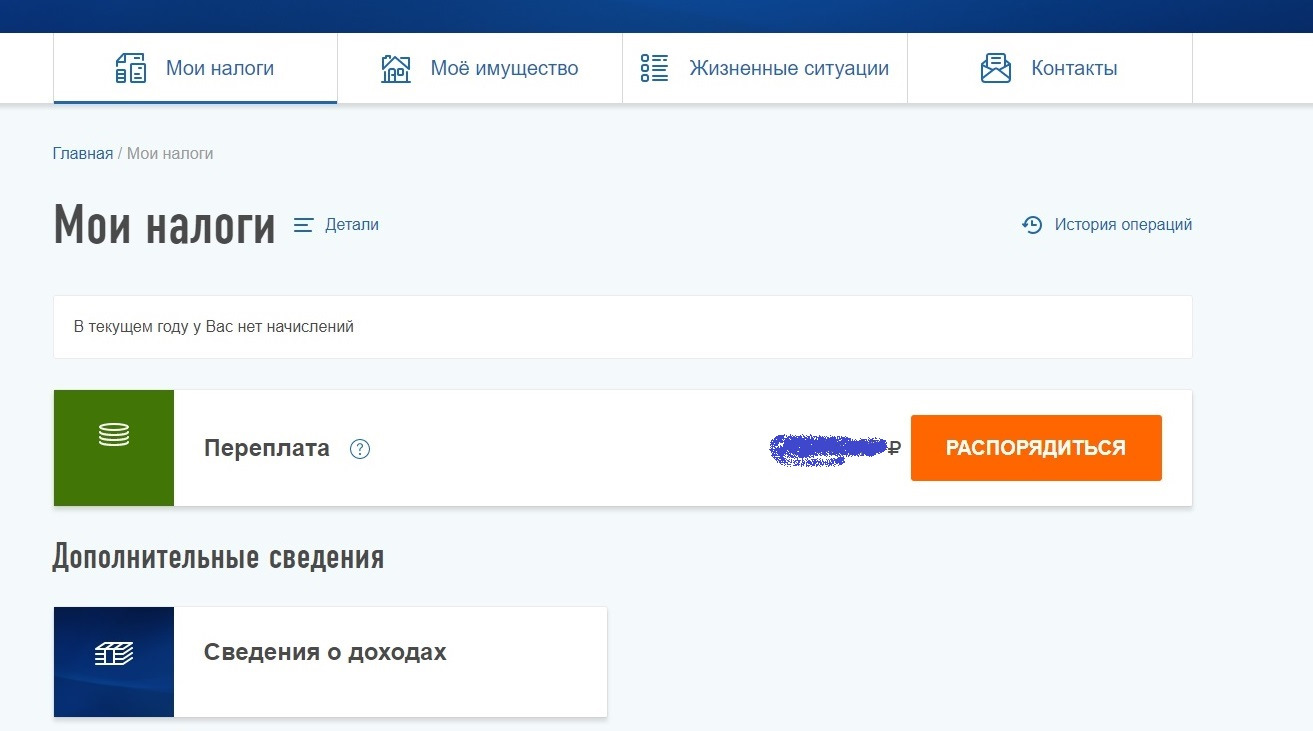Image resolution: width=1313 pixels, height=731 pixels.
Task: Click the clock icon beside История операций
Action: coord(1032,225)
